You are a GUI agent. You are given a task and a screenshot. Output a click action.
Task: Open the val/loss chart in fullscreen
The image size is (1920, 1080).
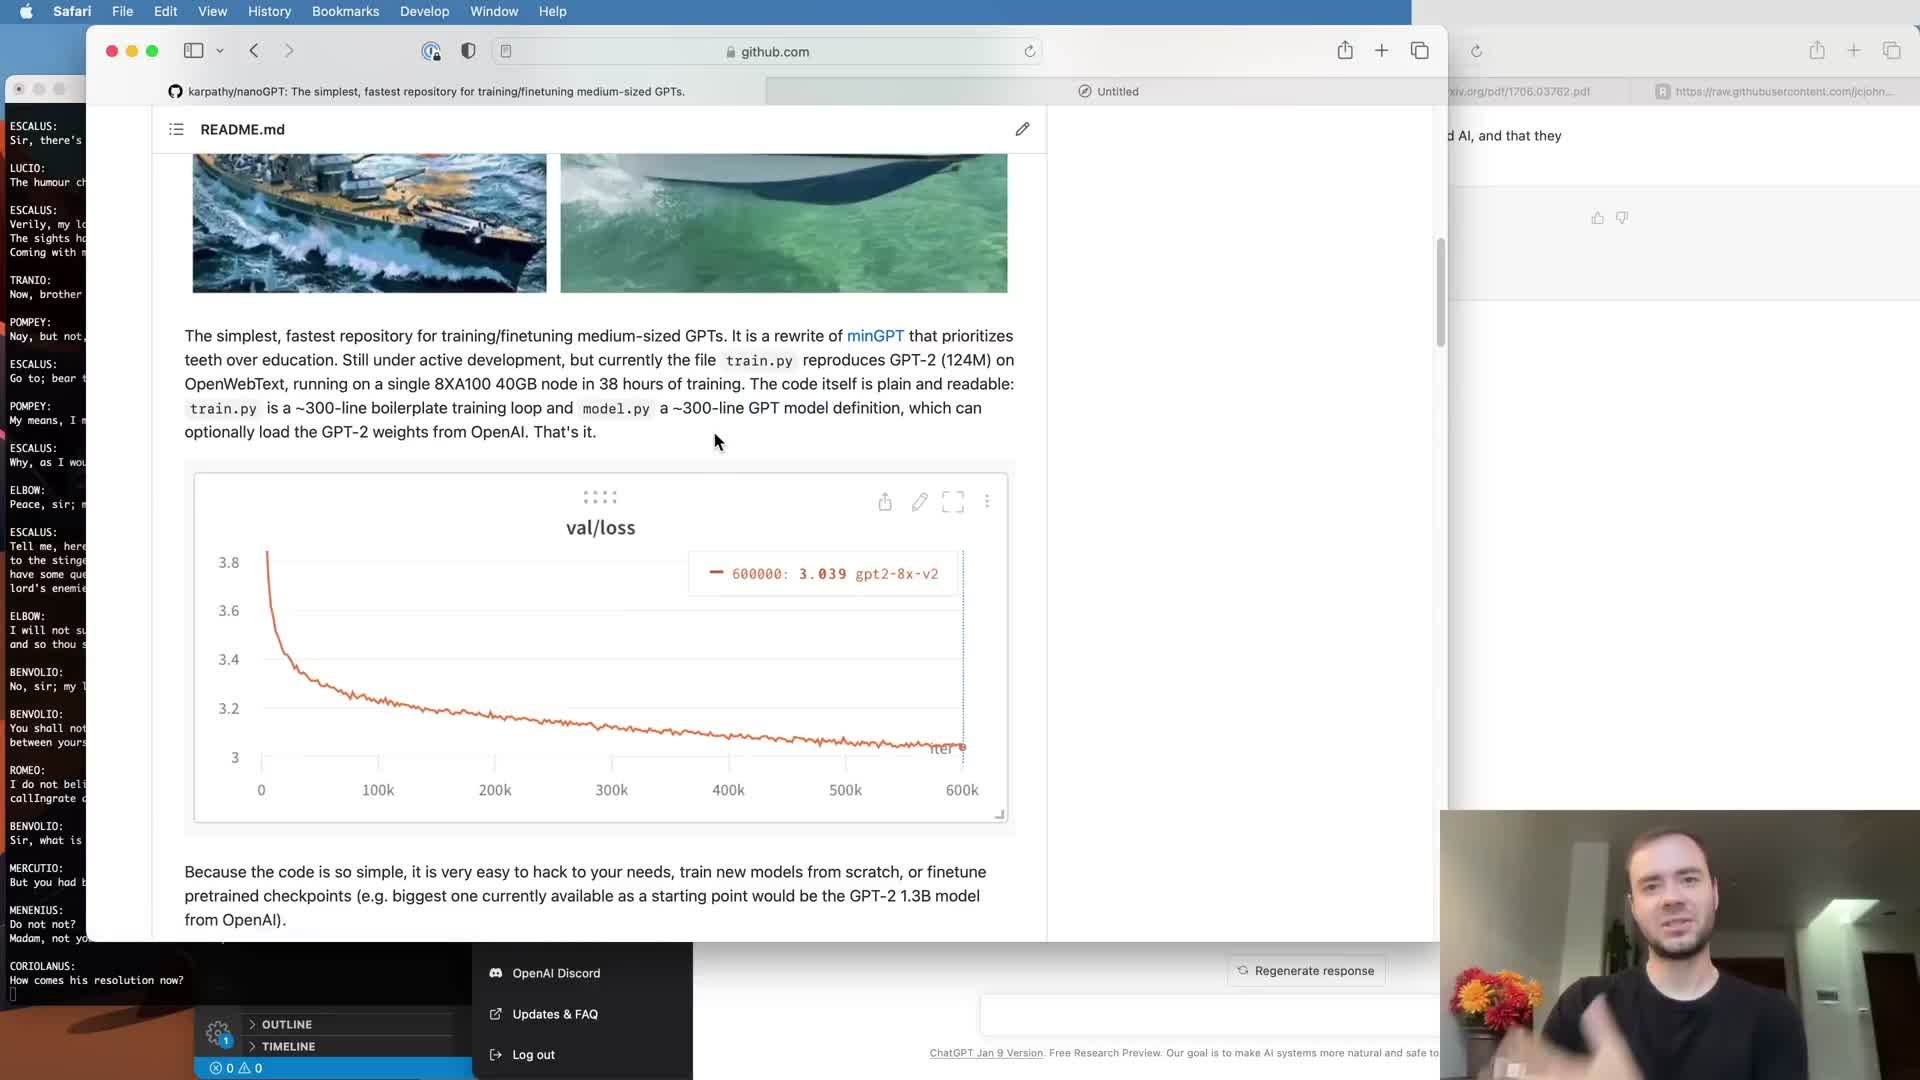953,502
